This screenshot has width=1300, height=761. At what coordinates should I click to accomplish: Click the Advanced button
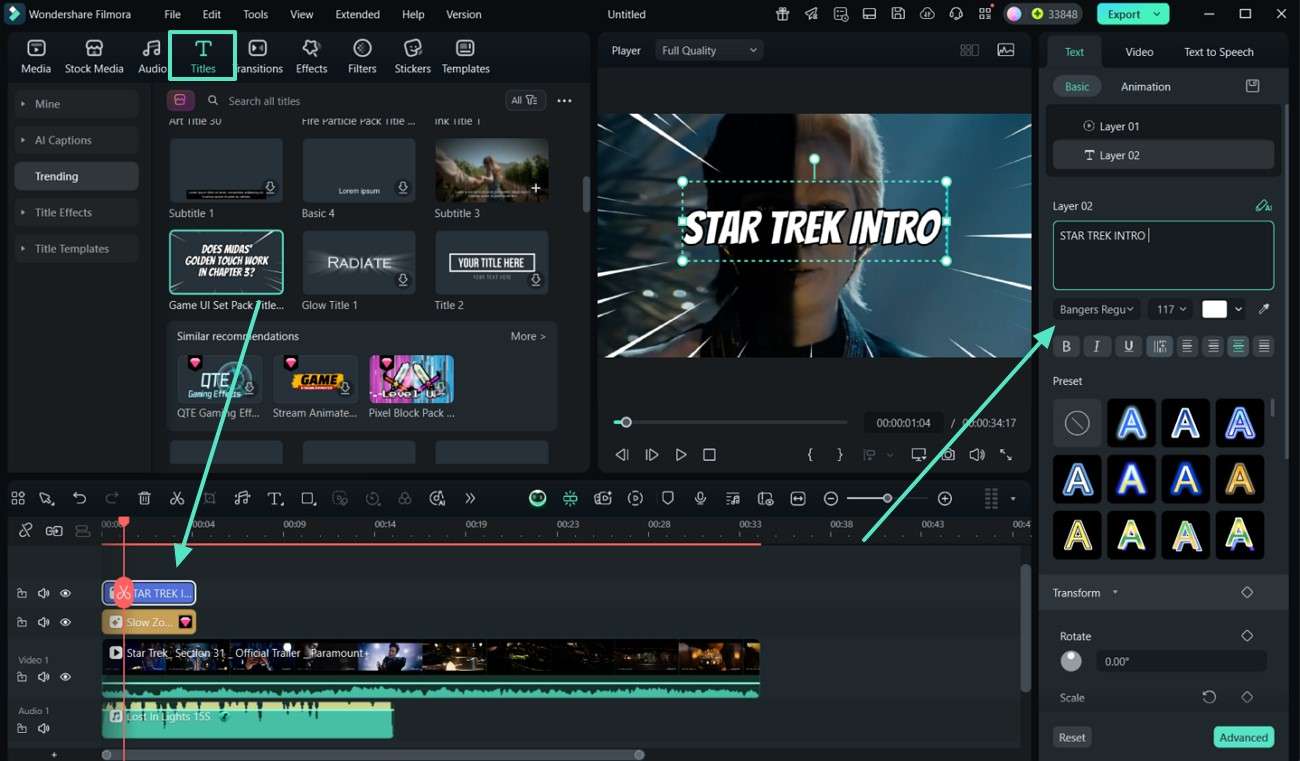[x=1243, y=737]
